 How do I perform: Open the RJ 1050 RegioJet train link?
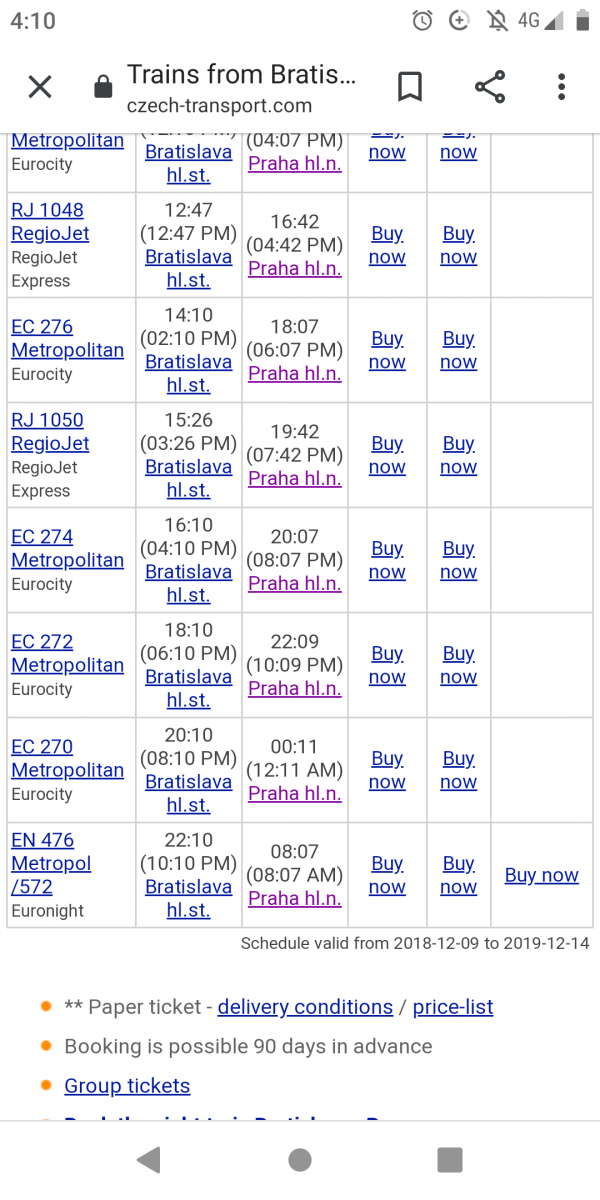tap(50, 432)
